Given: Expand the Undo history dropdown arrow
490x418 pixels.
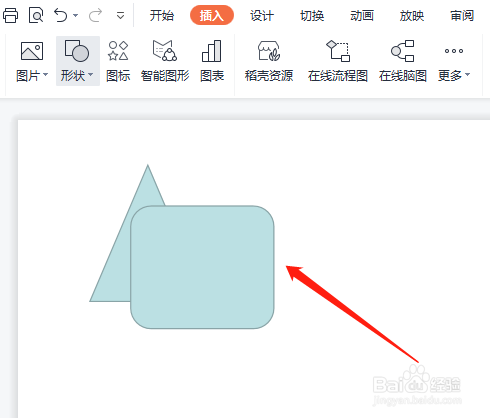Looking at the screenshot, I should [76, 15].
